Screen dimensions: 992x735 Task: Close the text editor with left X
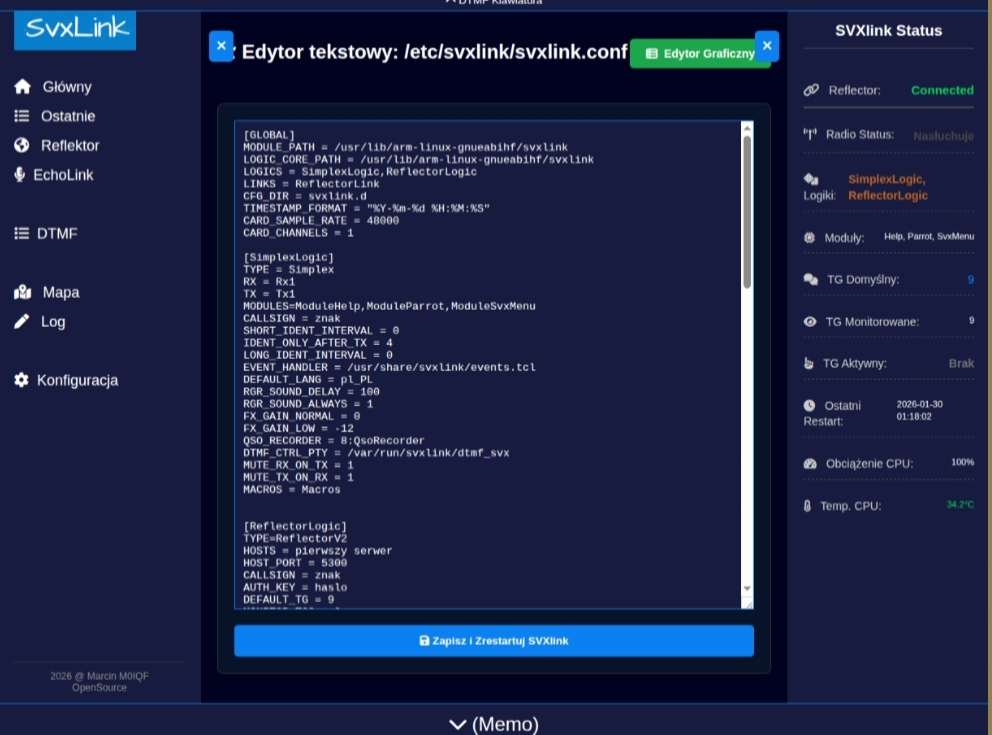pyautogui.click(x=221, y=46)
